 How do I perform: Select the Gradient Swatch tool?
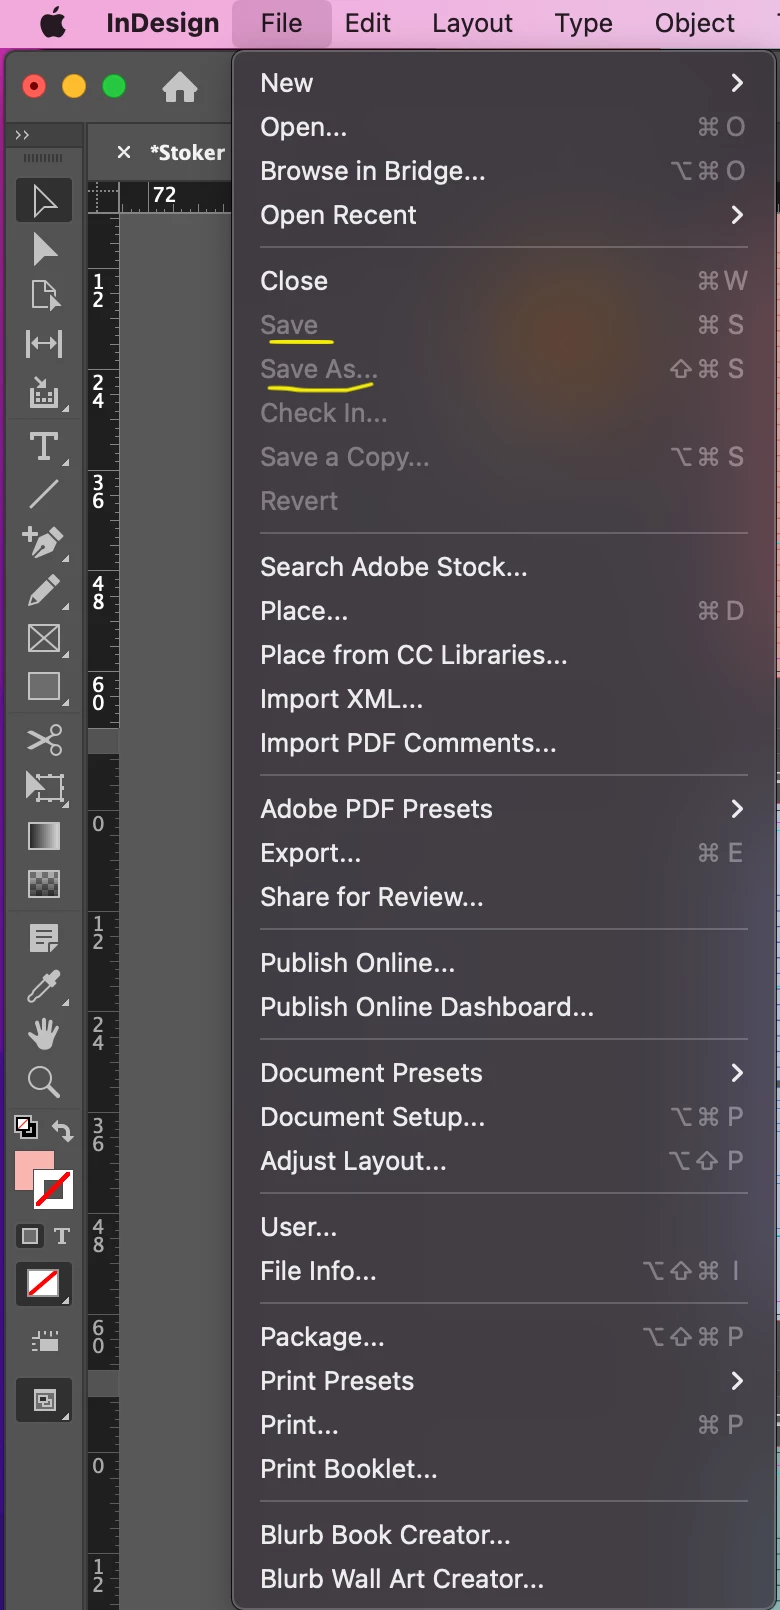click(x=44, y=836)
